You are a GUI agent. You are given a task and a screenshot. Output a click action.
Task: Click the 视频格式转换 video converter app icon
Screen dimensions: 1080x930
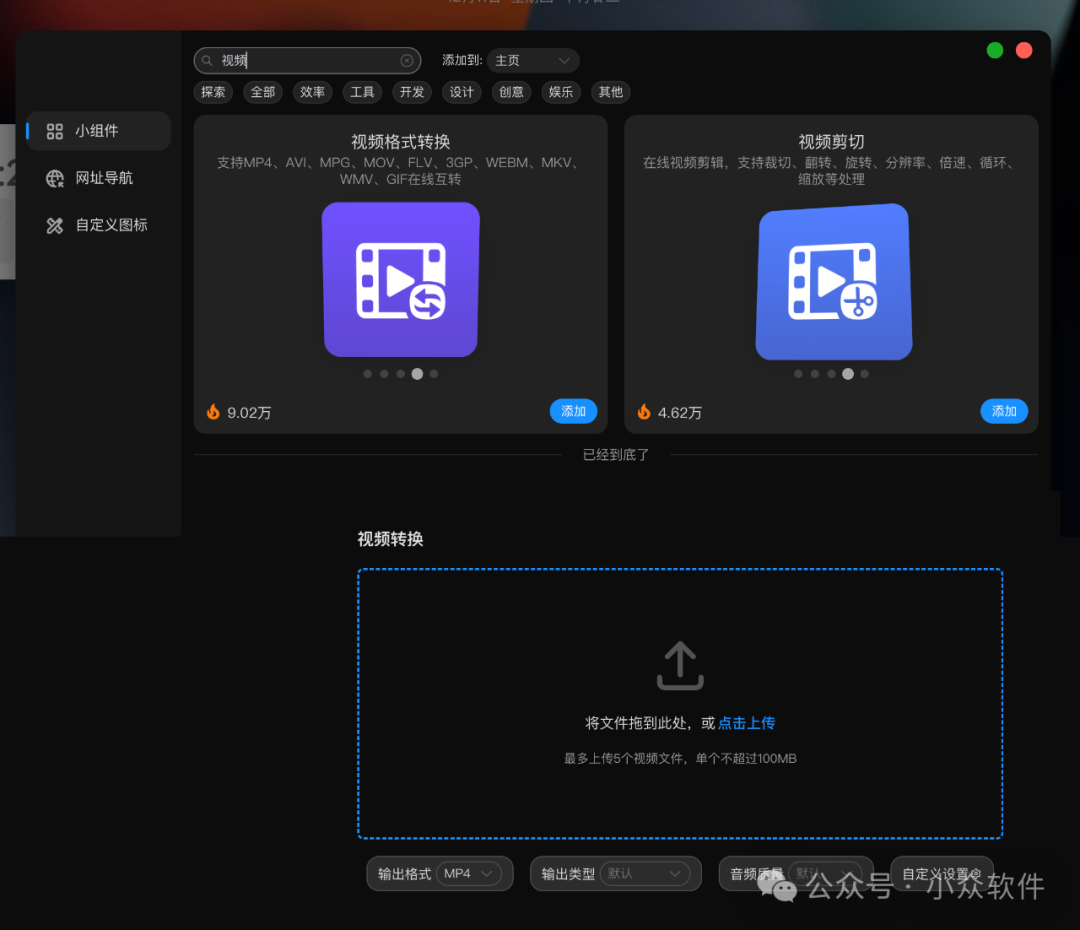pos(400,279)
